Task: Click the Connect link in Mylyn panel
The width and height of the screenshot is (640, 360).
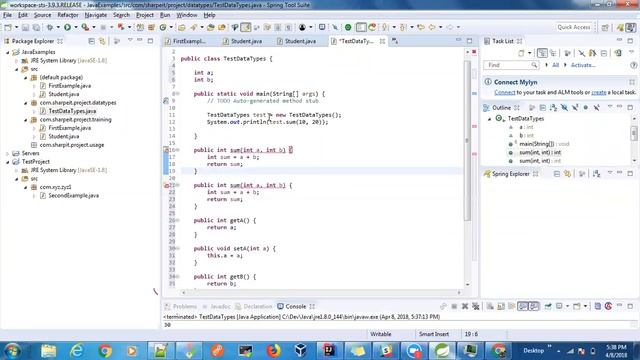Action: tap(505, 93)
